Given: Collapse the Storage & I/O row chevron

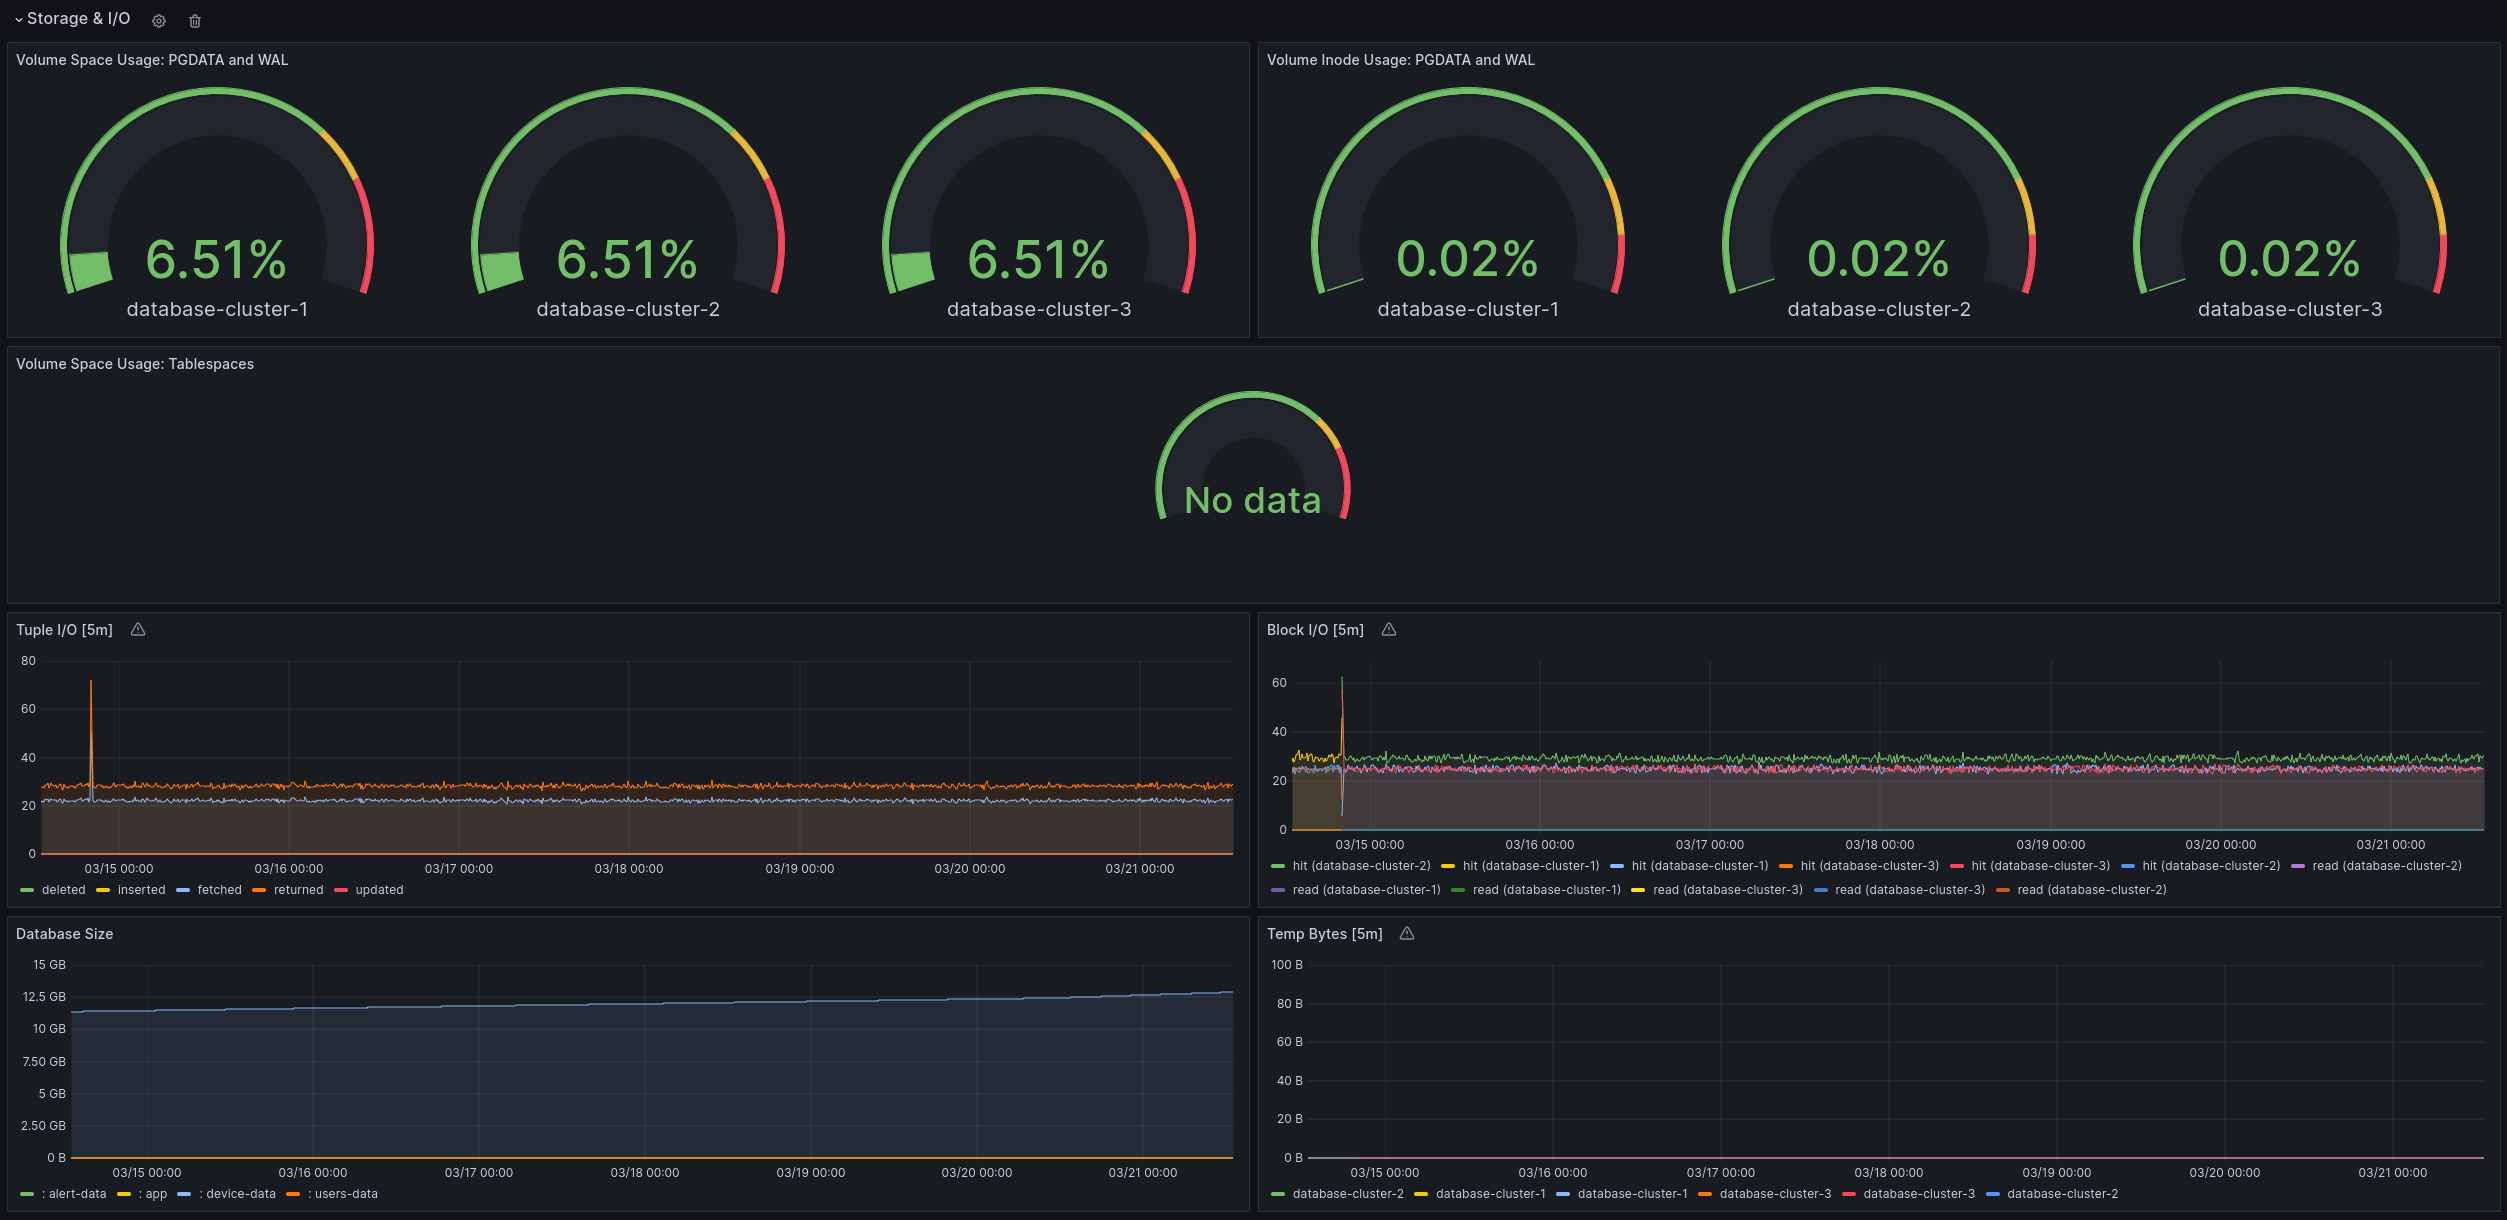Looking at the screenshot, I should [19, 20].
